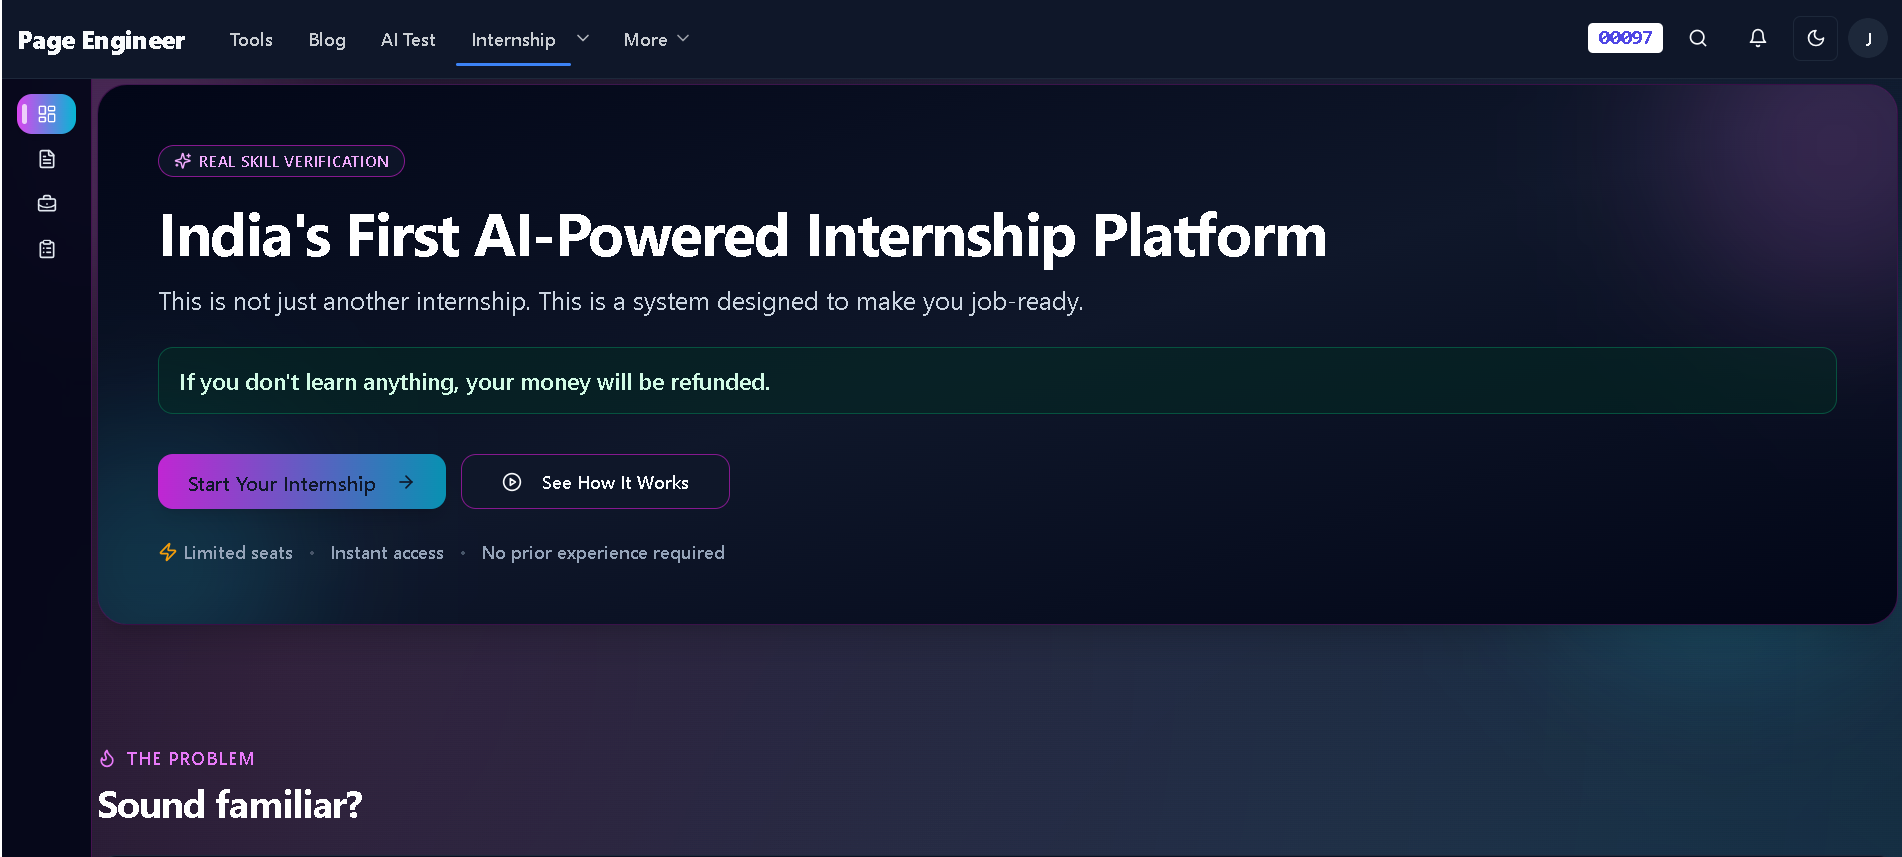Click the 'Limited seats' text
The width and height of the screenshot is (1902, 857).
pyautogui.click(x=238, y=553)
